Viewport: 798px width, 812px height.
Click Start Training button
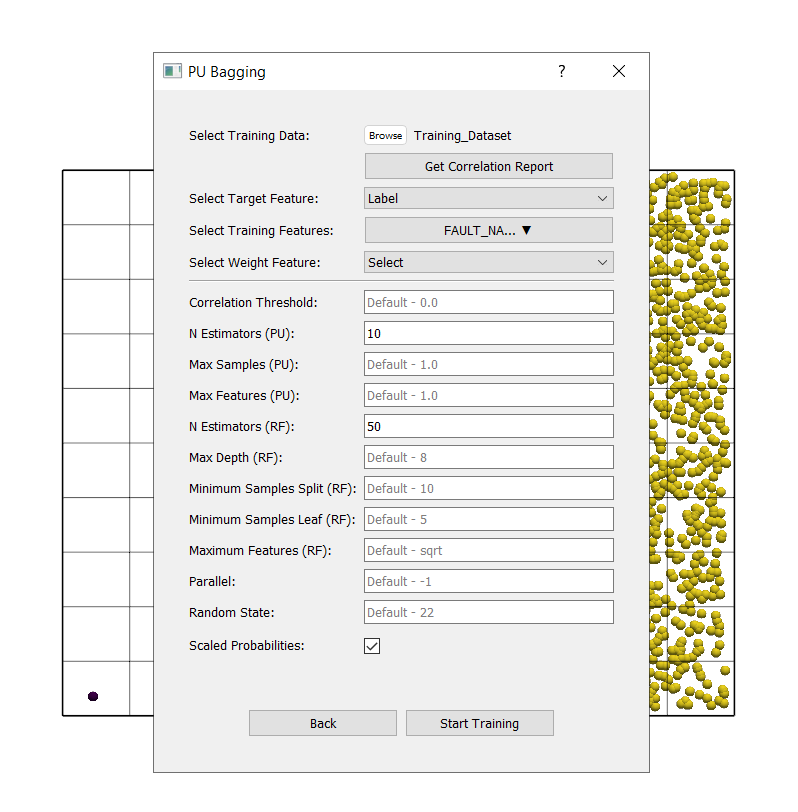tap(479, 724)
